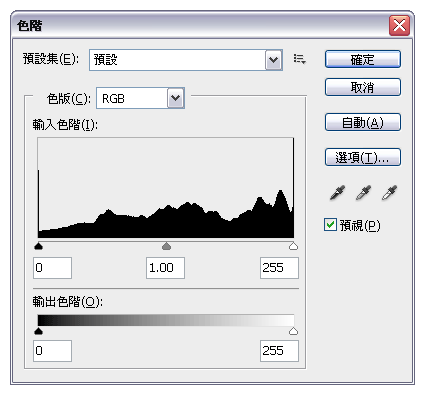This screenshot has height=395, width=425.
Task: Open 選項(T)... options dialog
Action: (x=363, y=157)
